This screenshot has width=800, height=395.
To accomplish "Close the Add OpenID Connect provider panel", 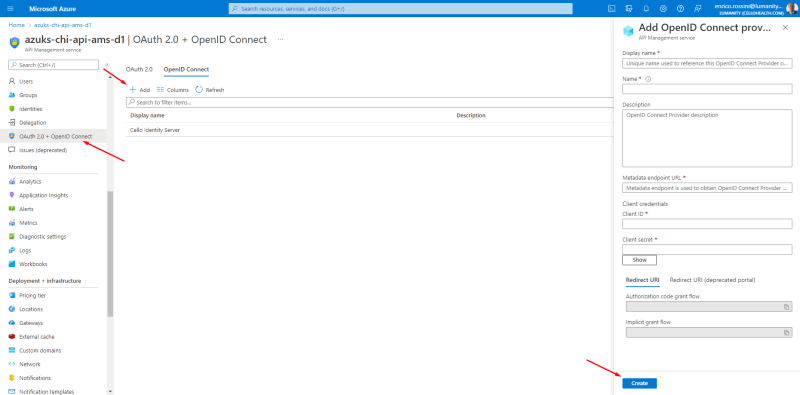I will point(785,28).
